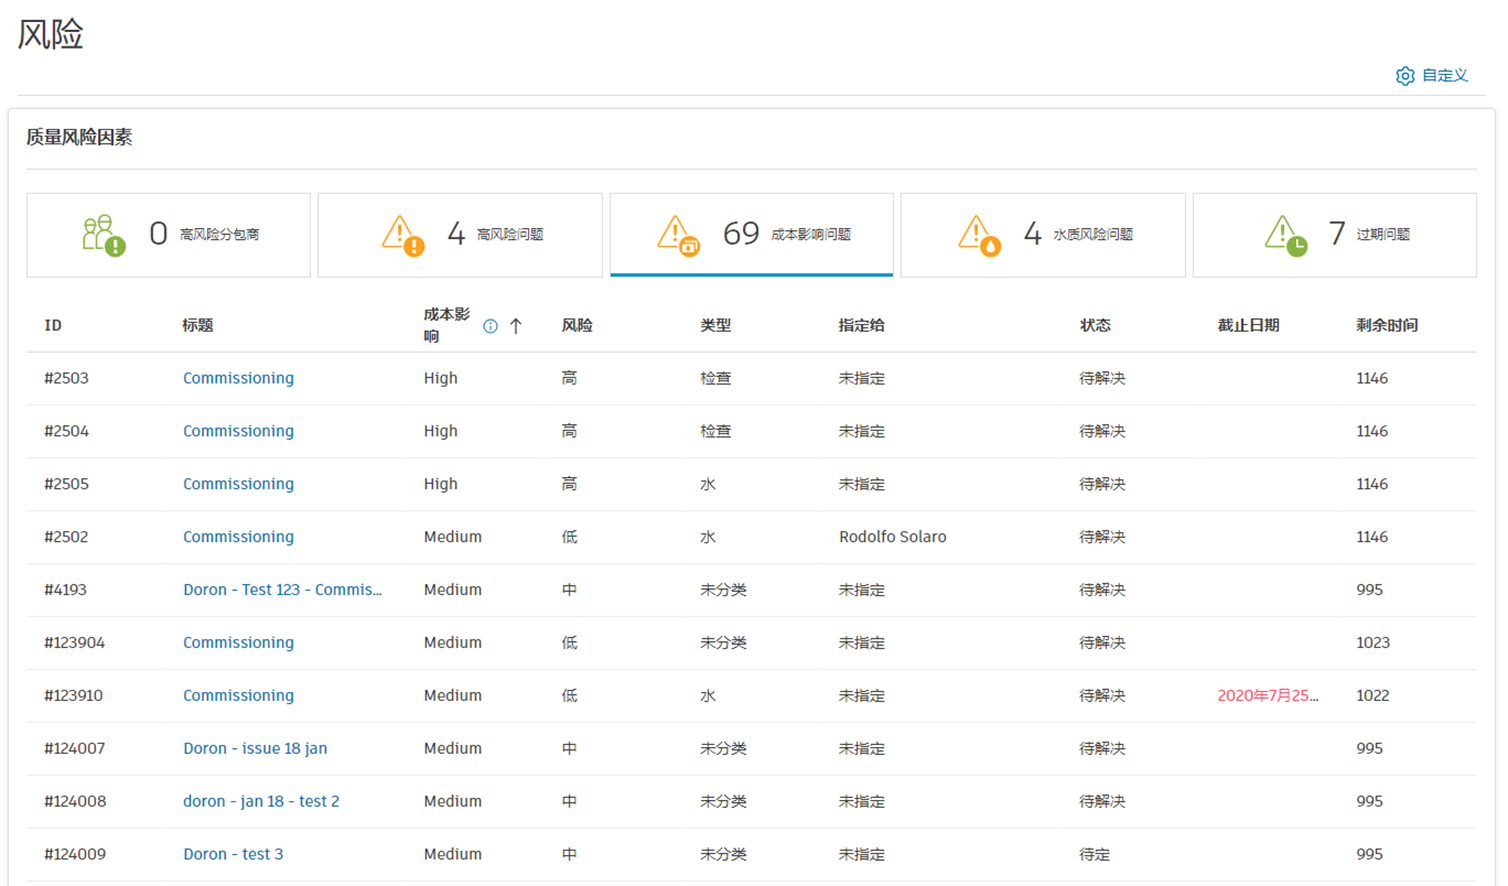Viewport: 1508px width, 886px height.
Task: Click the 自定义 gear icon
Action: 1405,76
